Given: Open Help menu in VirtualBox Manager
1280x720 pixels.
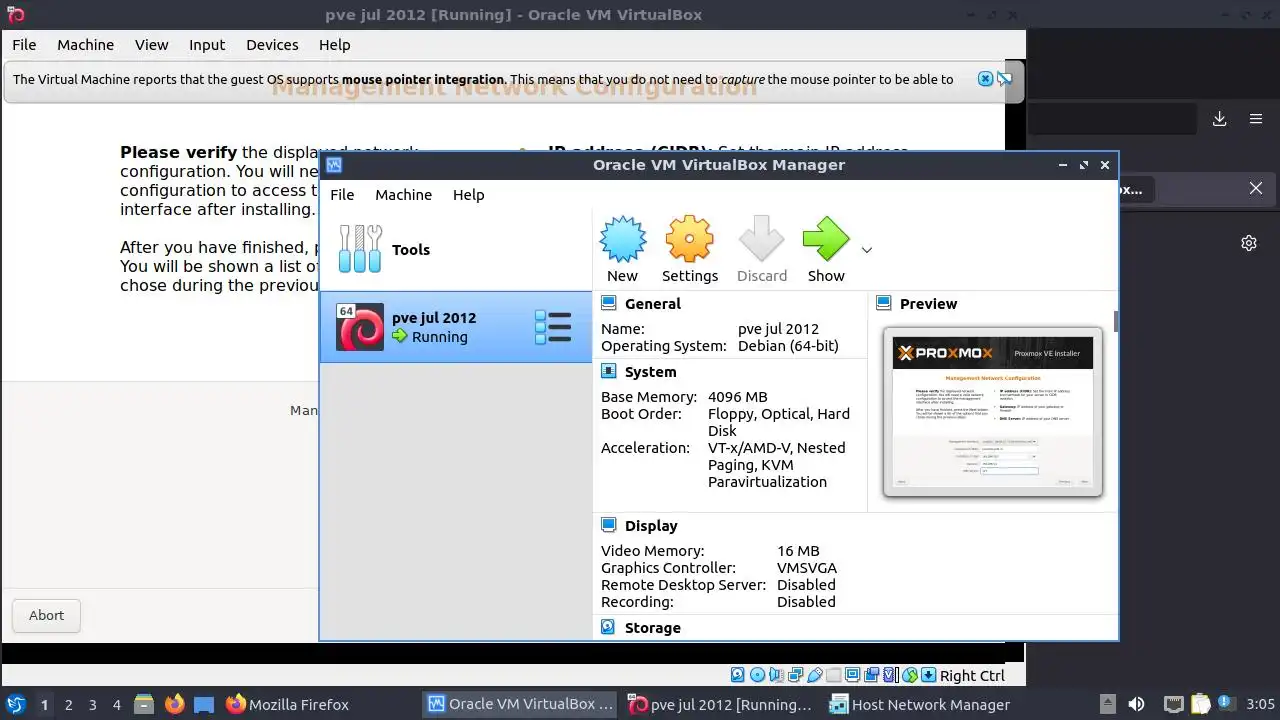Looking at the screenshot, I should point(468,194).
